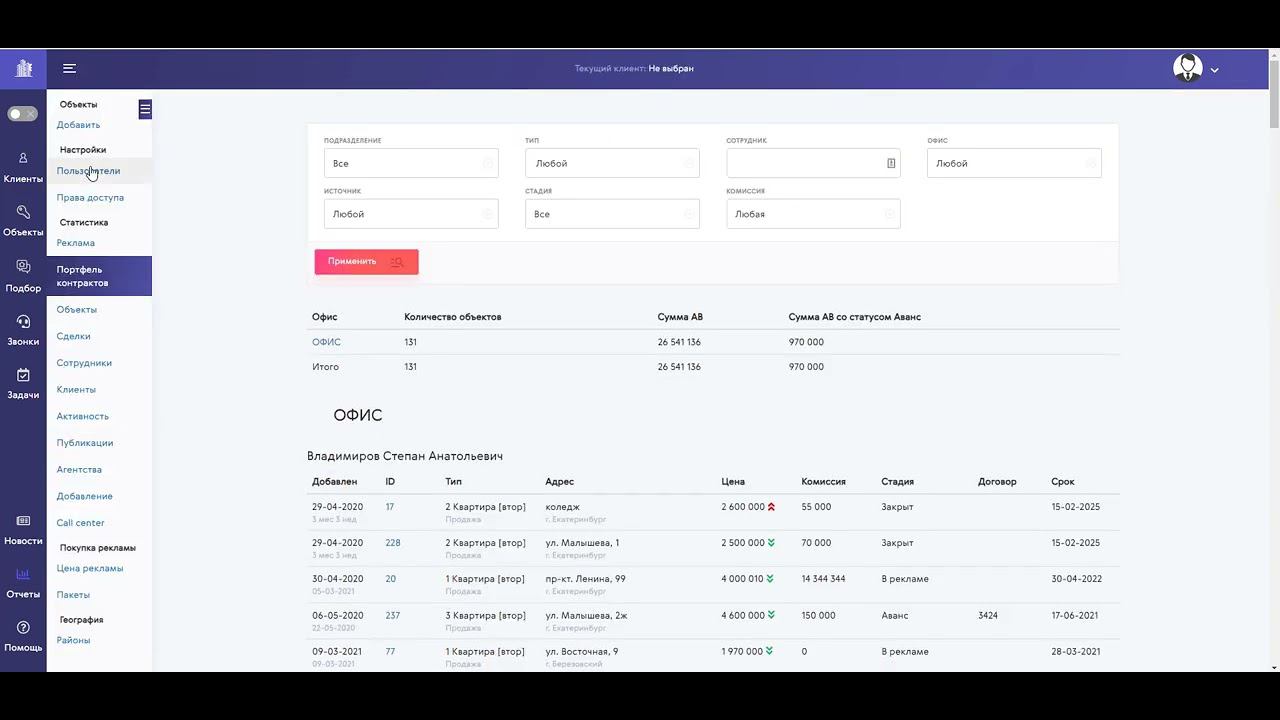Open the Сделки menu item
The height and width of the screenshot is (720, 1280).
tap(74, 337)
